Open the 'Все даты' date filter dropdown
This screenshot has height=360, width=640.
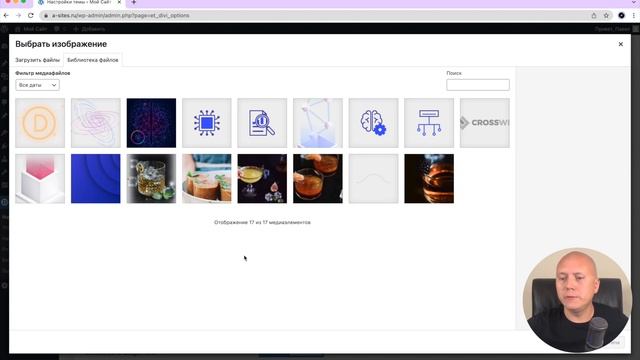point(37,85)
